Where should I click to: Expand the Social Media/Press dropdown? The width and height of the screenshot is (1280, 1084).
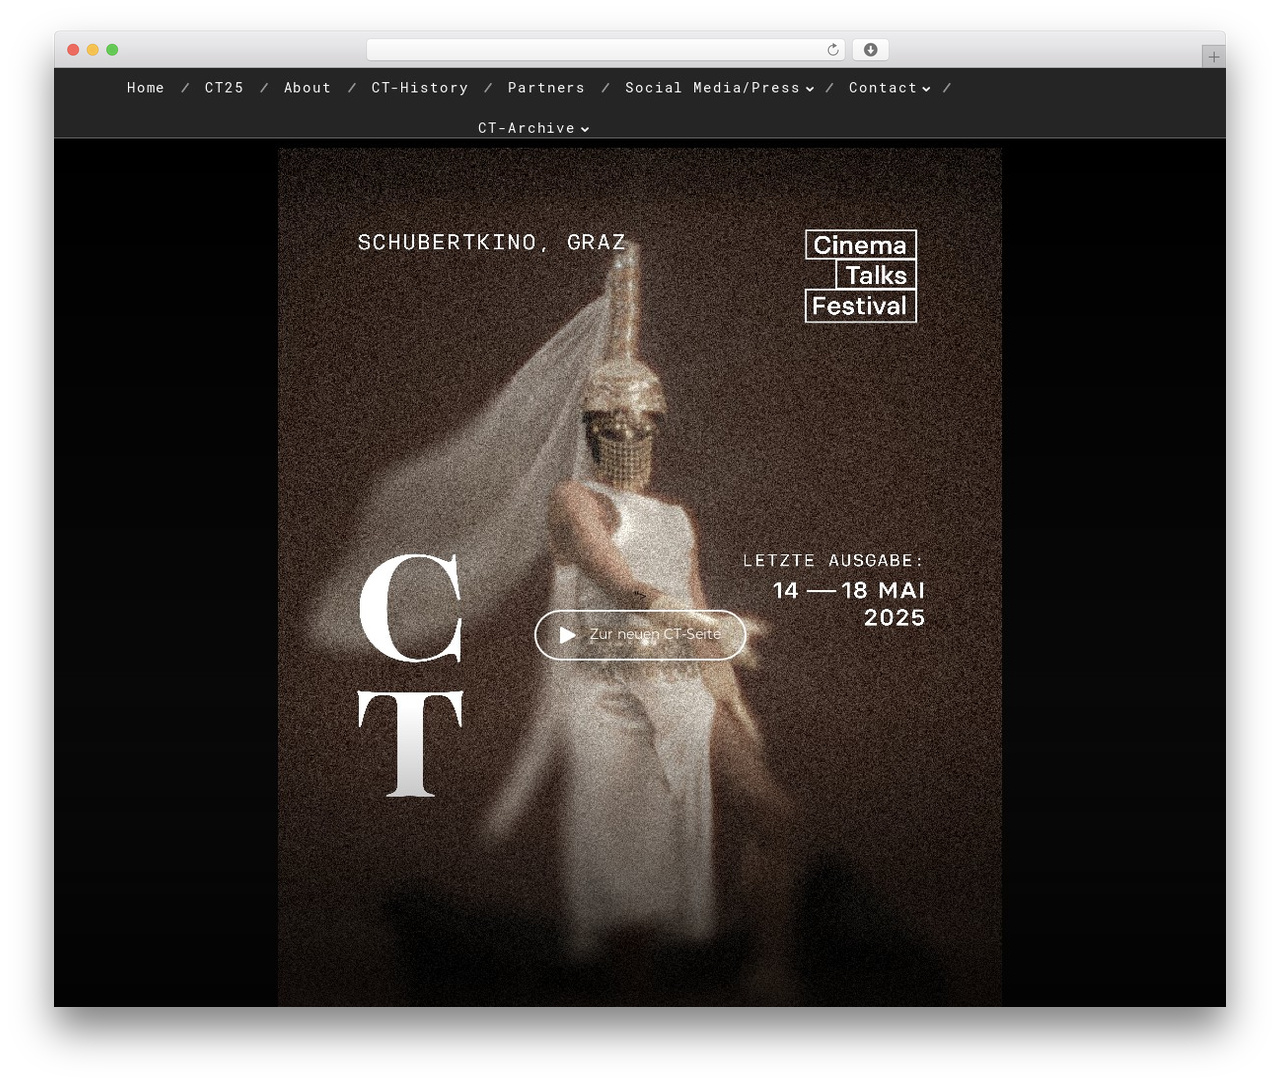tap(719, 88)
